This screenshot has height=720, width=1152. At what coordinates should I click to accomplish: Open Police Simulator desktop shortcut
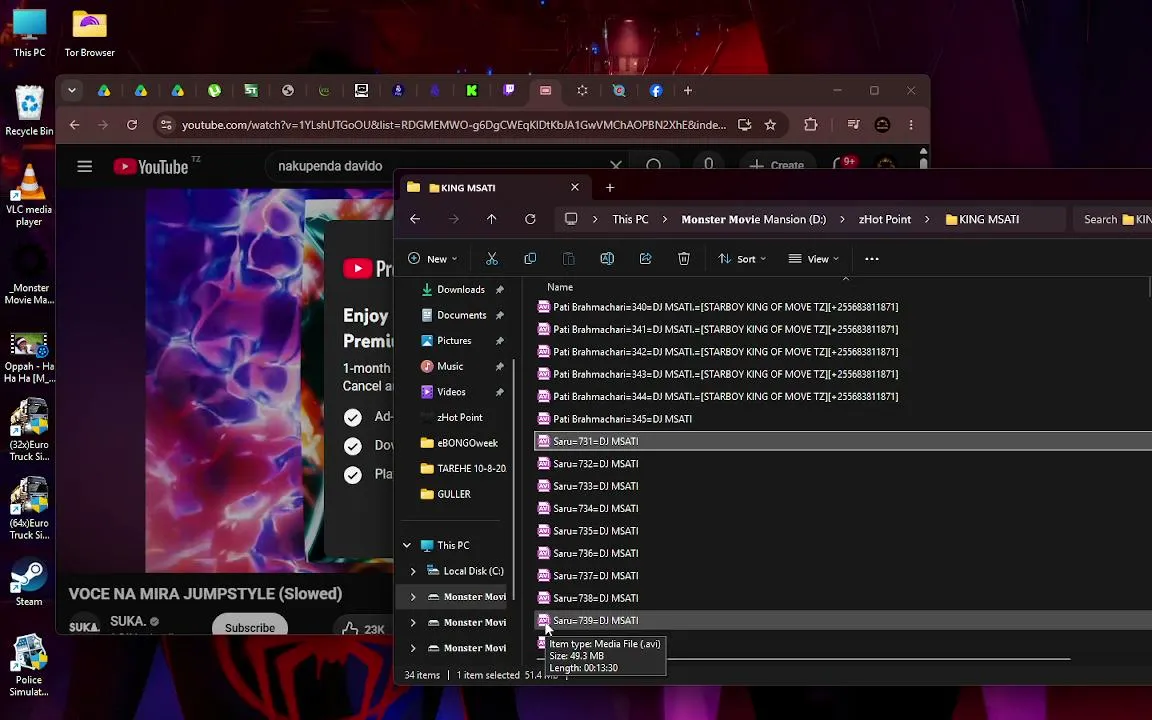click(29, 665)
